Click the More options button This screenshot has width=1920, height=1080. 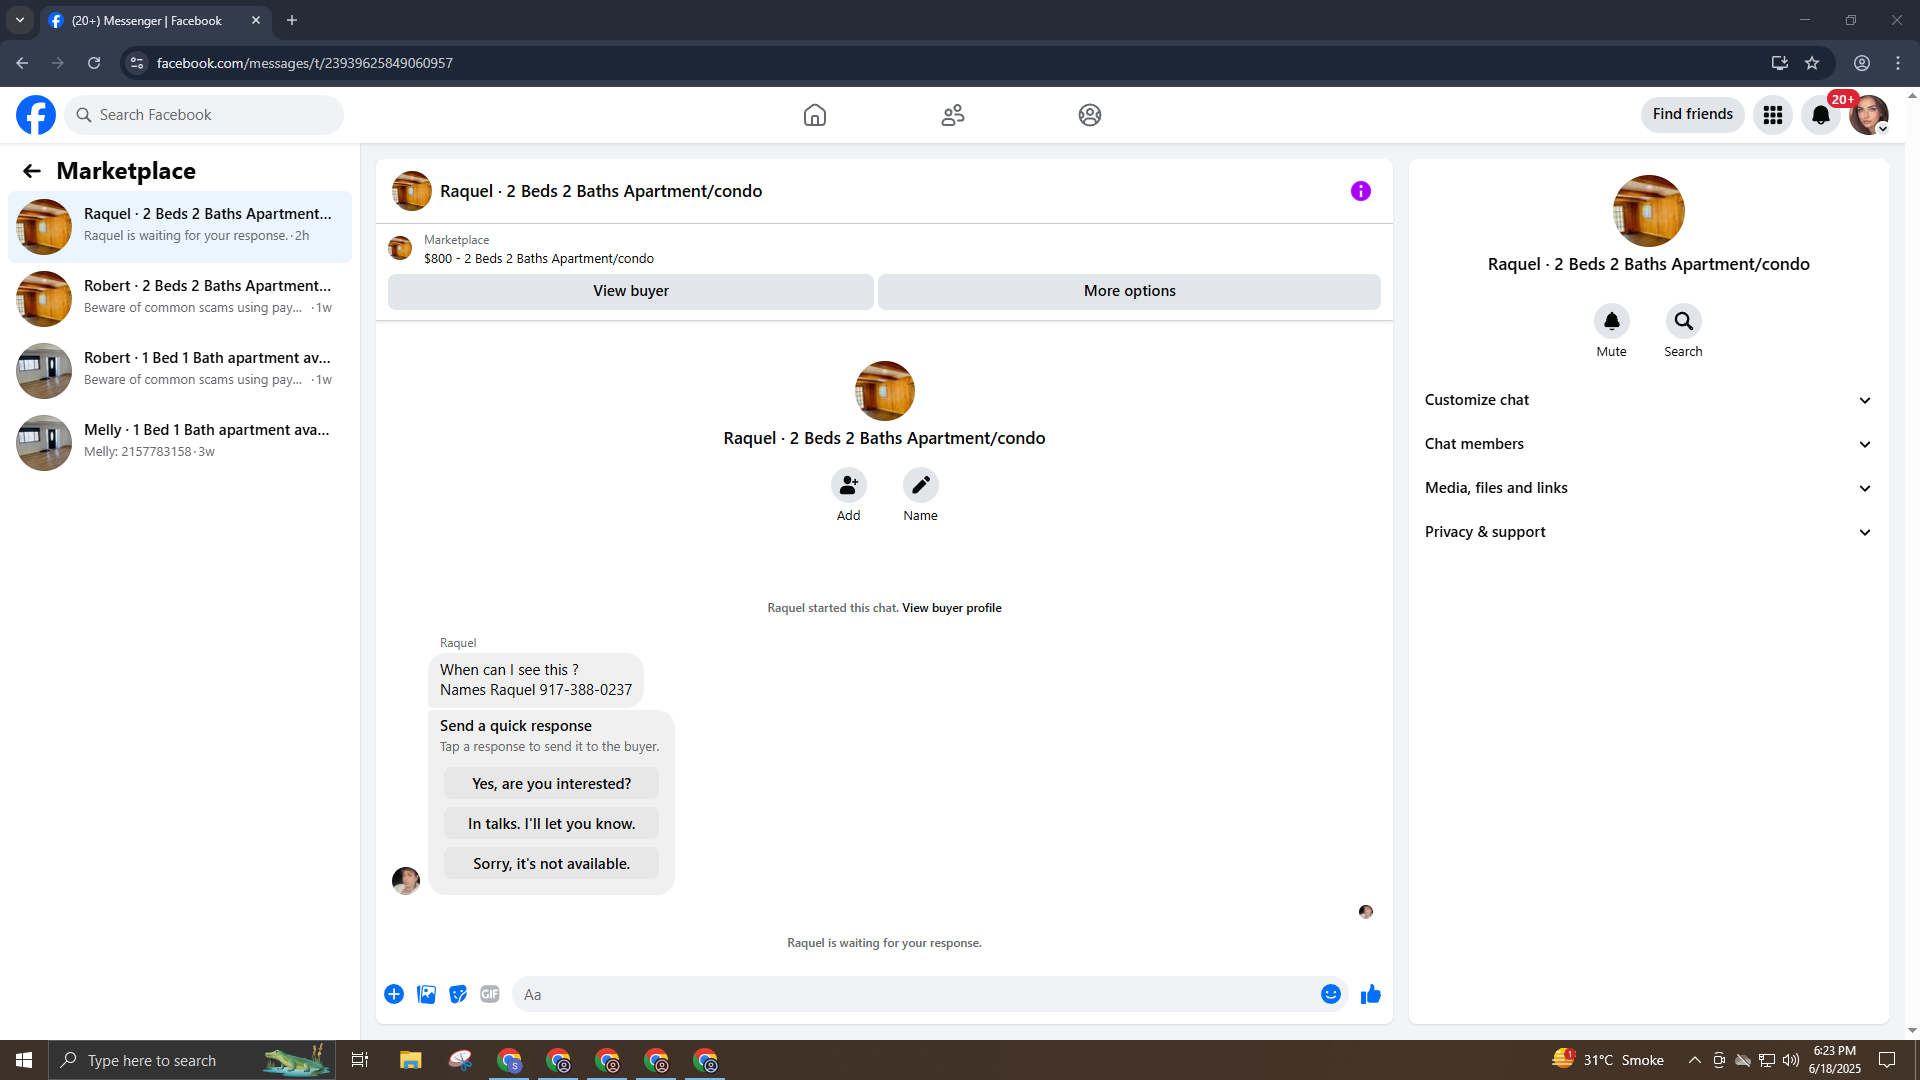click(x=1130, y=291)
